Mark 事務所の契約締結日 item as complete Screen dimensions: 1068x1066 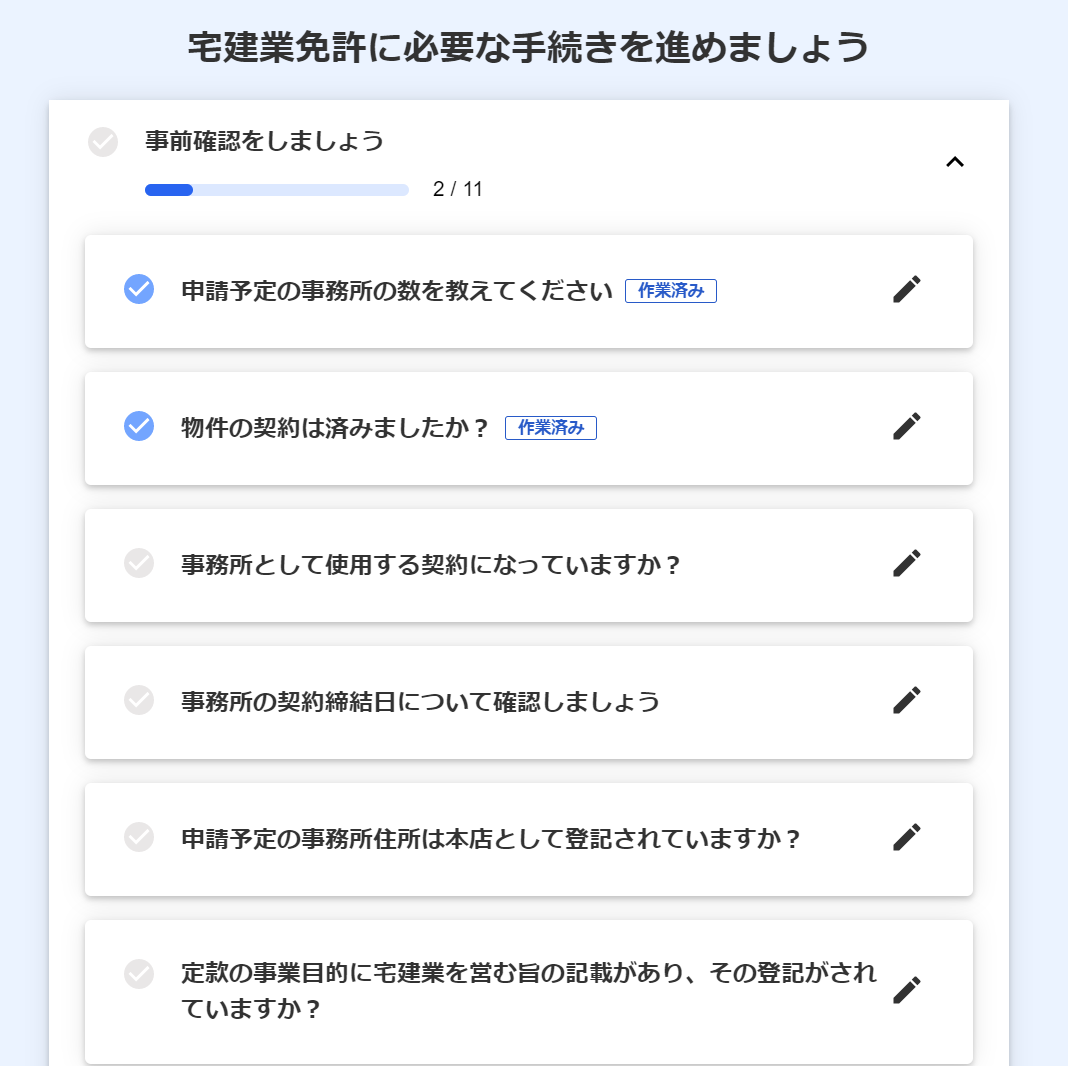pos(139,701)
